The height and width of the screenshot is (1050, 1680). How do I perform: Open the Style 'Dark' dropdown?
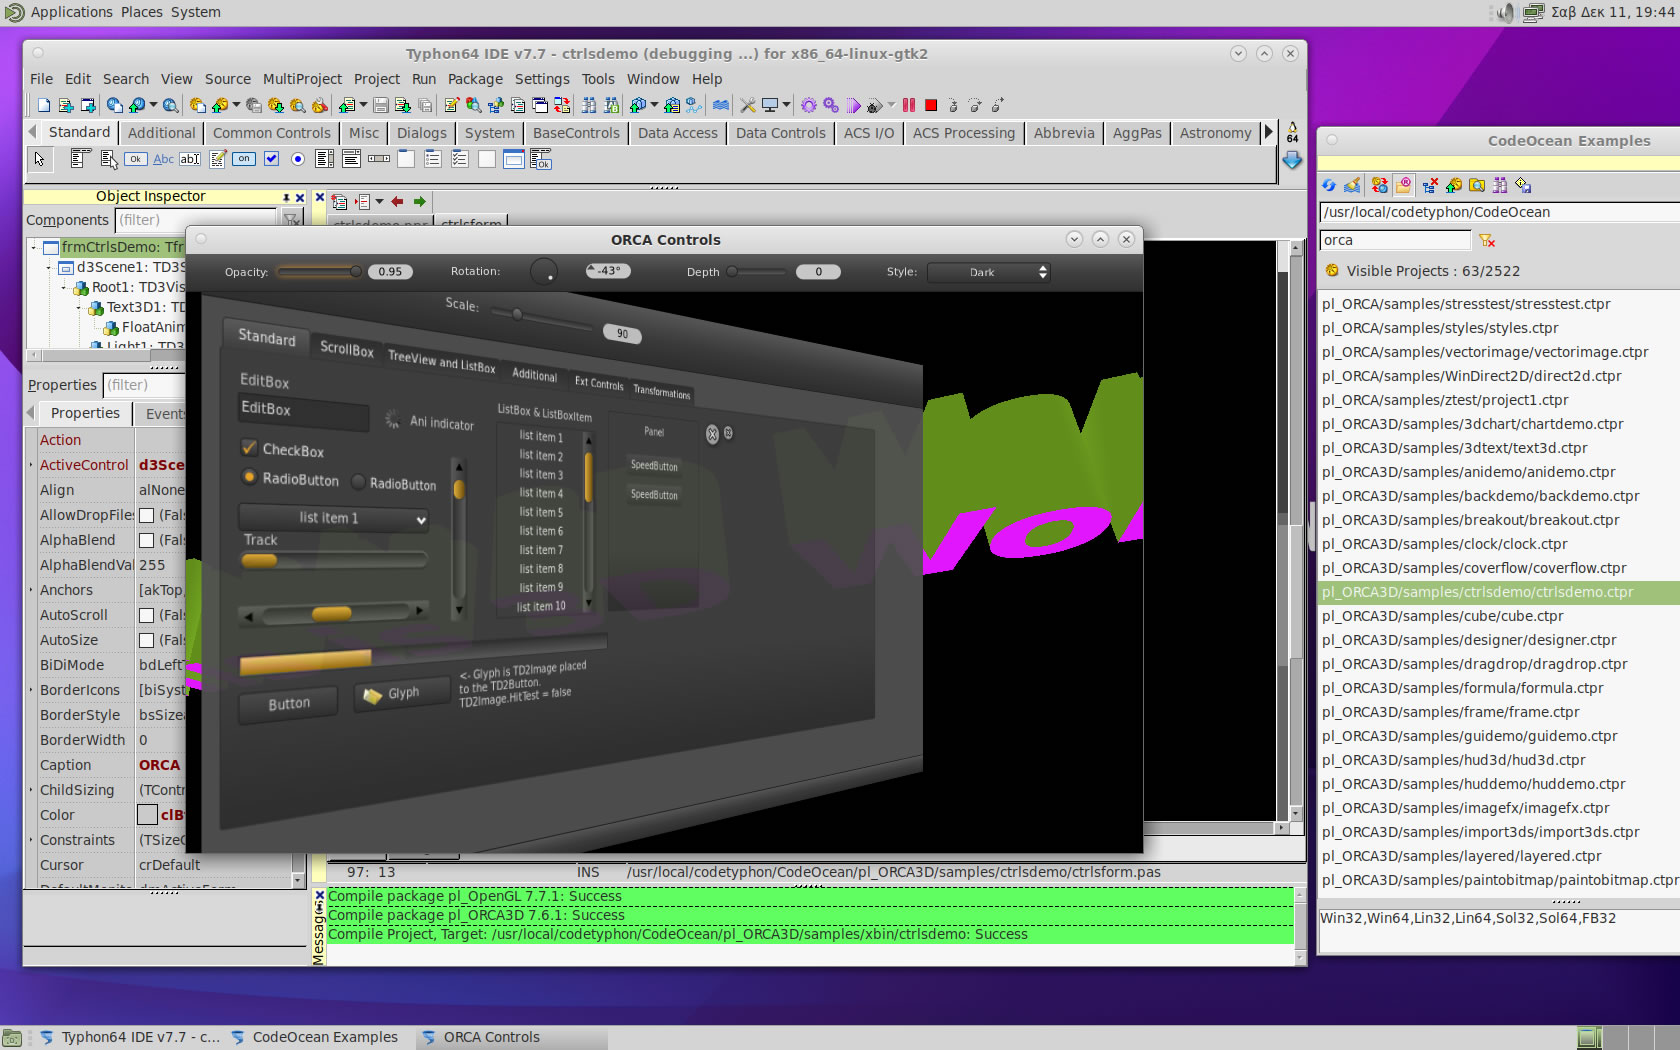pyautogui.click(x=989, y=272)
